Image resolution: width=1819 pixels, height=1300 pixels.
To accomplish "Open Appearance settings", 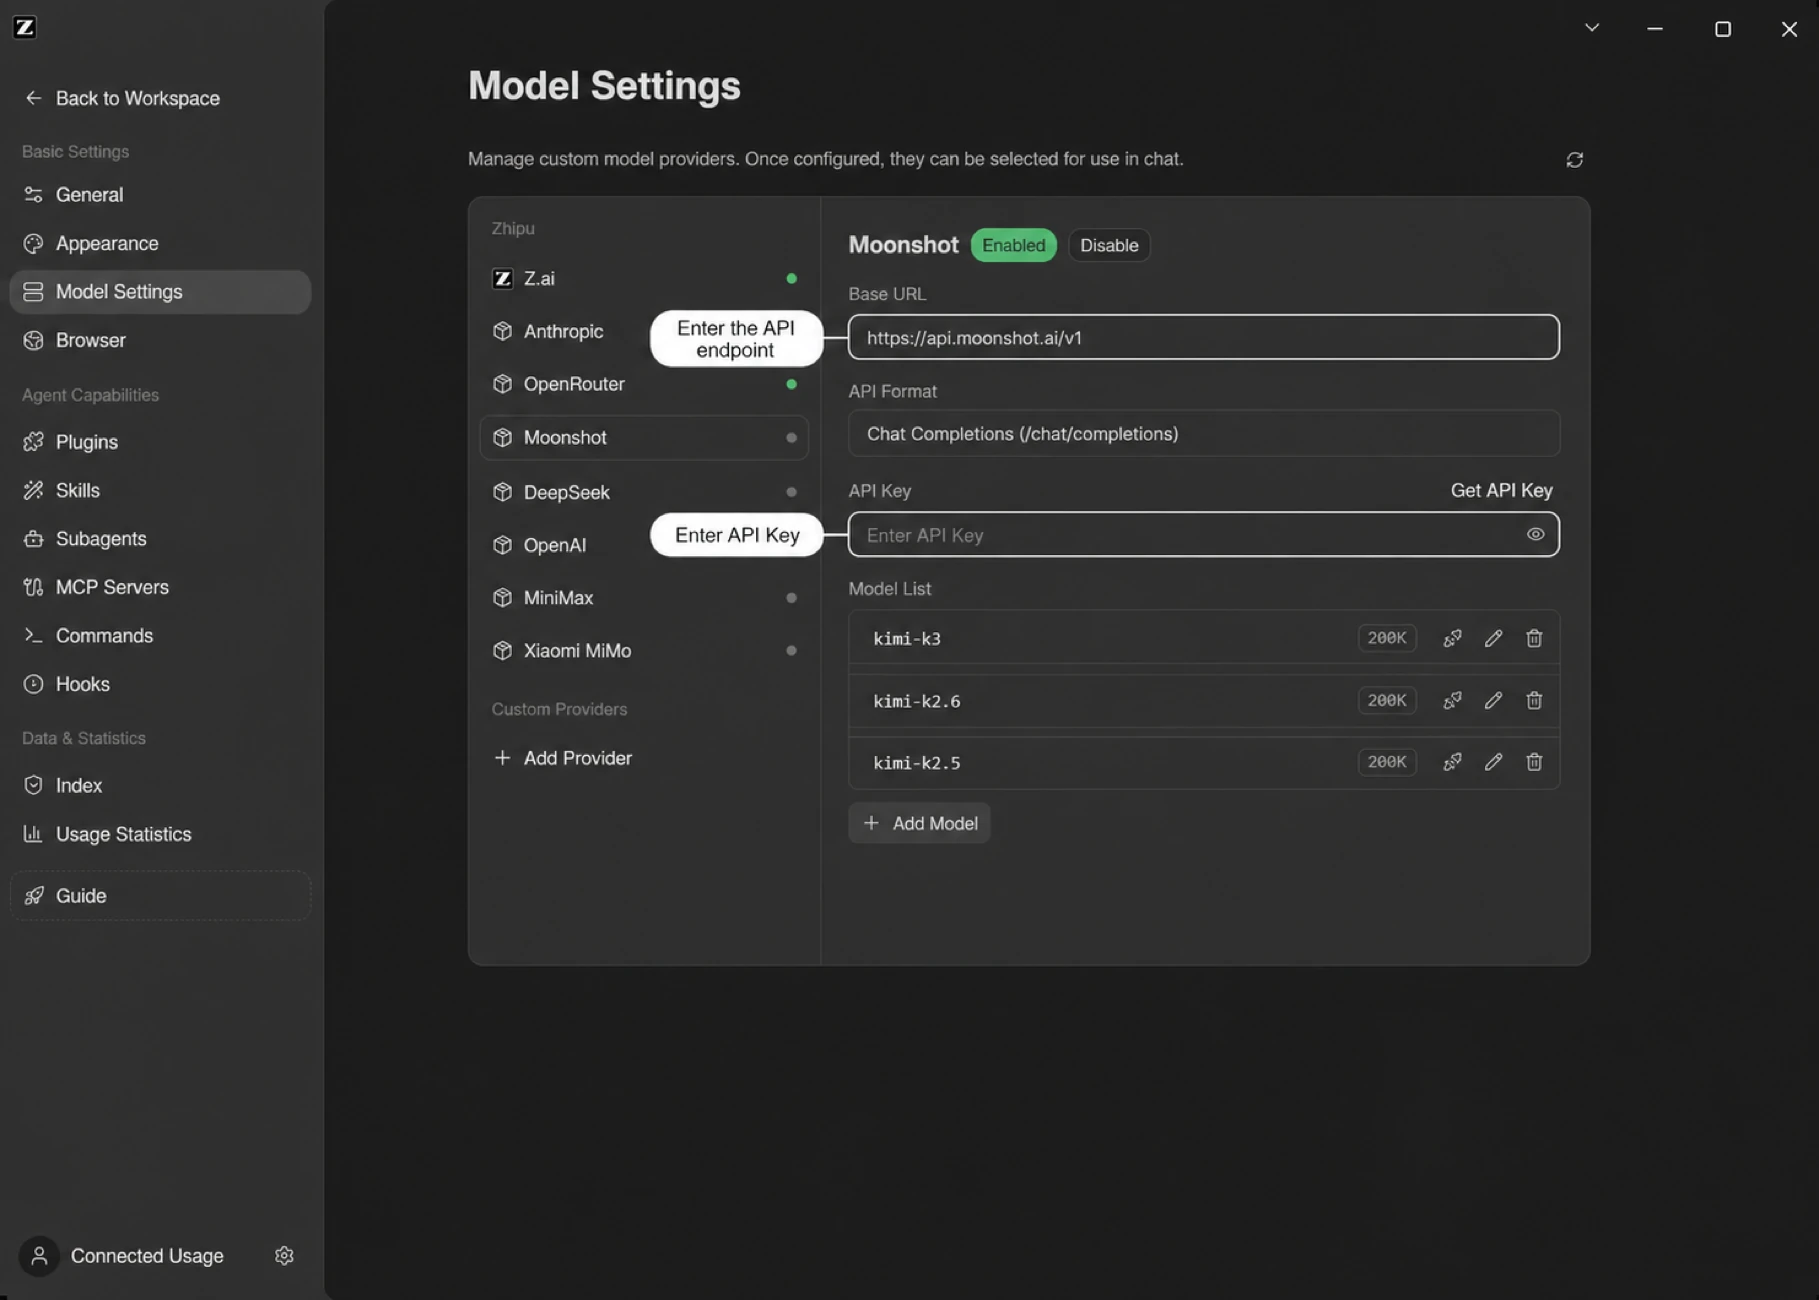I will click(x=160, y=243).
